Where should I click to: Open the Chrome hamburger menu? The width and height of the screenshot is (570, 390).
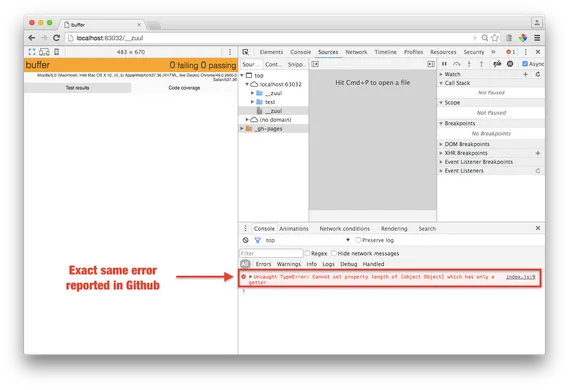click(x=537, y=38)
